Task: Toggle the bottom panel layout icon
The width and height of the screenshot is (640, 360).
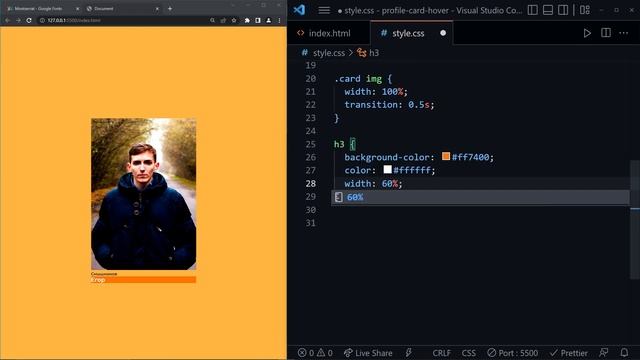Action: click(548, 10)
